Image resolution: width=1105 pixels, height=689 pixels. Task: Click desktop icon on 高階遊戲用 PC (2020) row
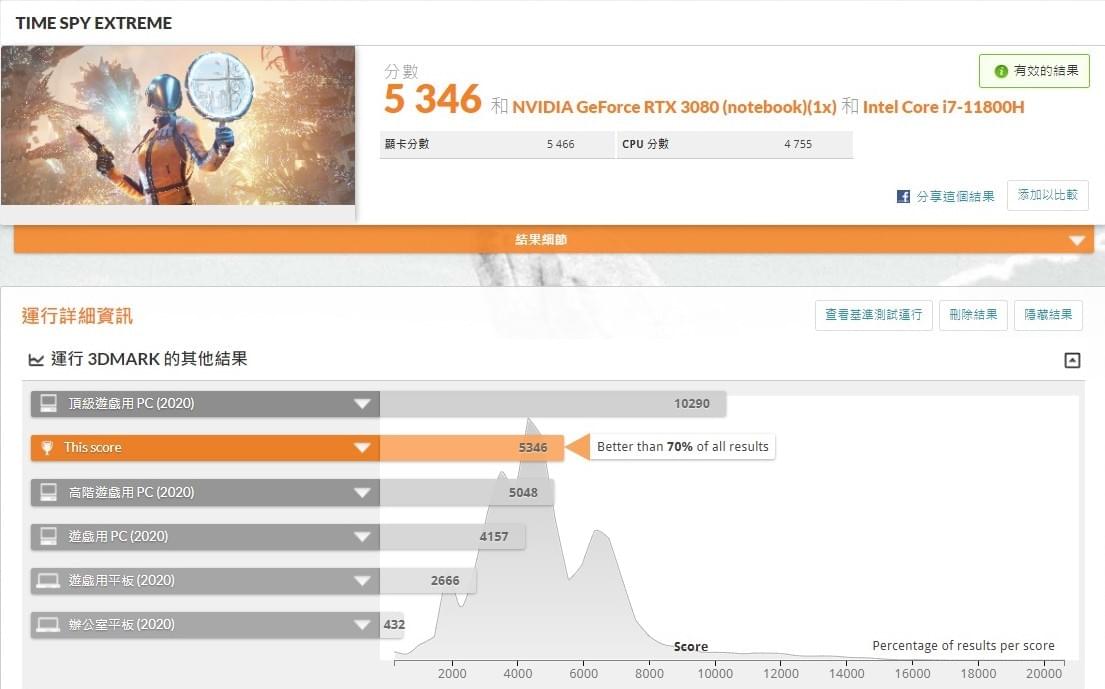coord(49,492)
